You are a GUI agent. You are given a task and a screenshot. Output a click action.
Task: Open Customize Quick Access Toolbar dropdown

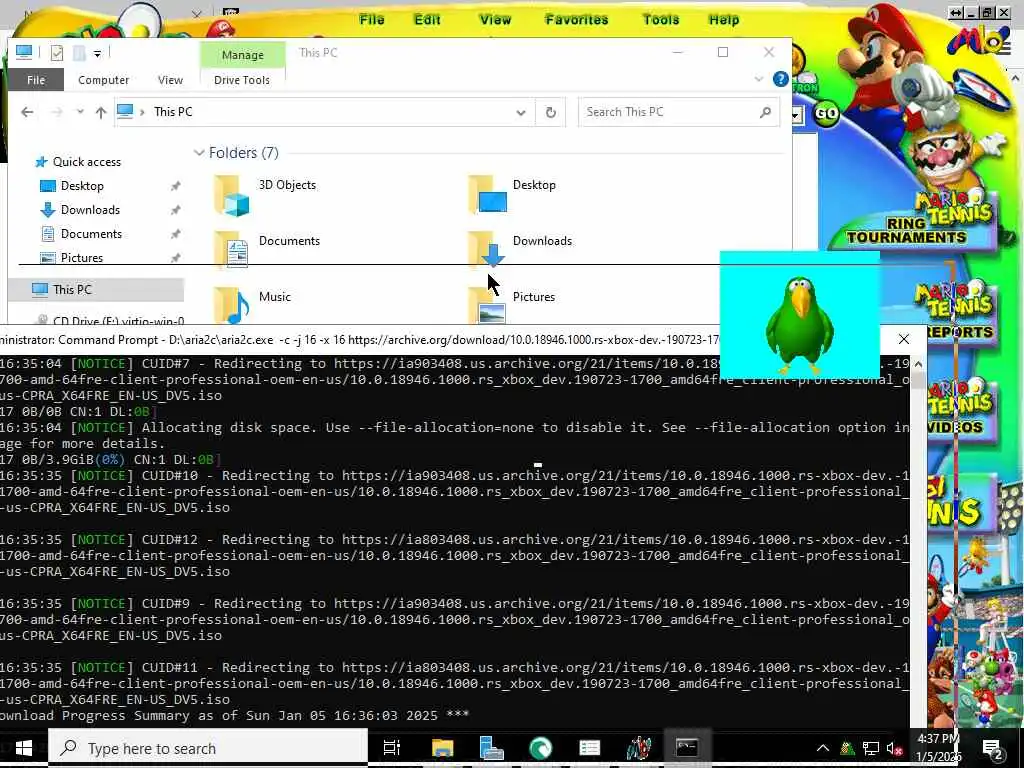coord(97,54)
